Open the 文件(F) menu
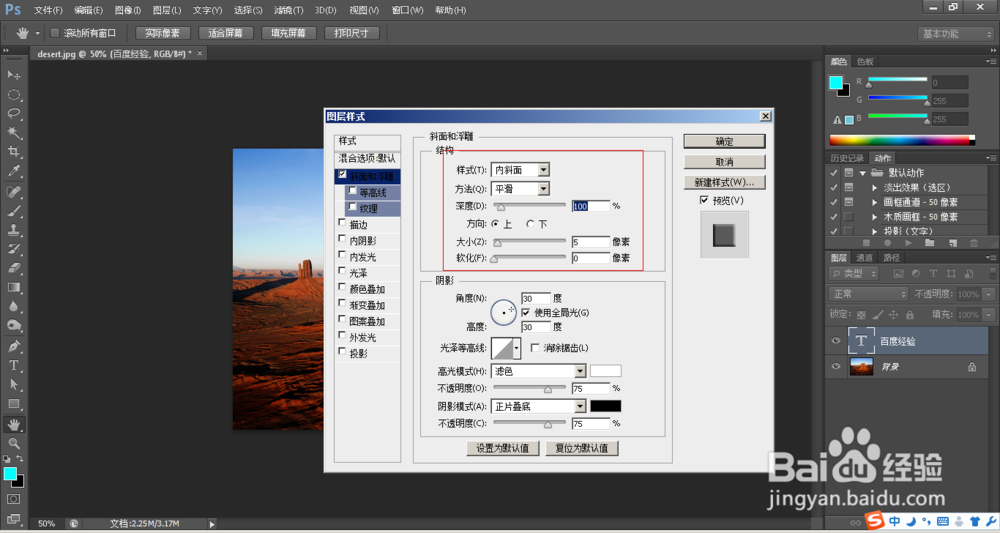Image resolution: width=1000 pixels, height=533 pixels. pyautogui.click(x=48, y=10)
